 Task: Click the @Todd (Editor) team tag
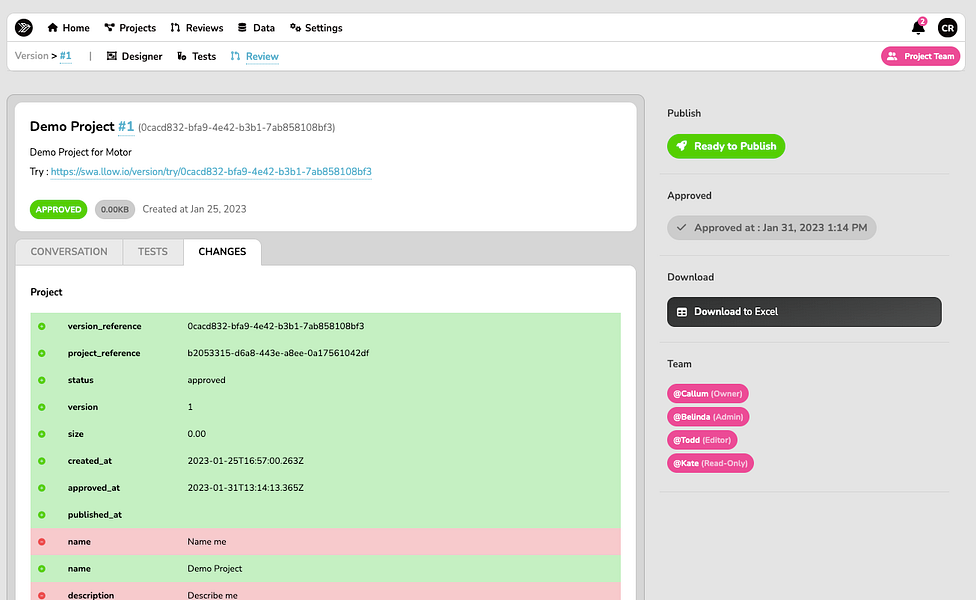point(702,440)
